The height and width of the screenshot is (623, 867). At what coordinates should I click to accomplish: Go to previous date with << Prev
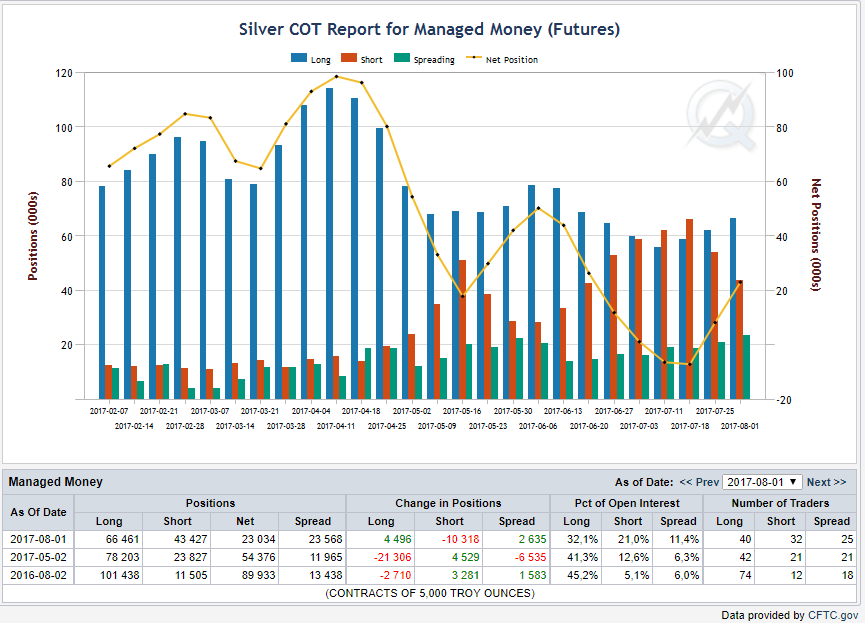click(699, 482)
